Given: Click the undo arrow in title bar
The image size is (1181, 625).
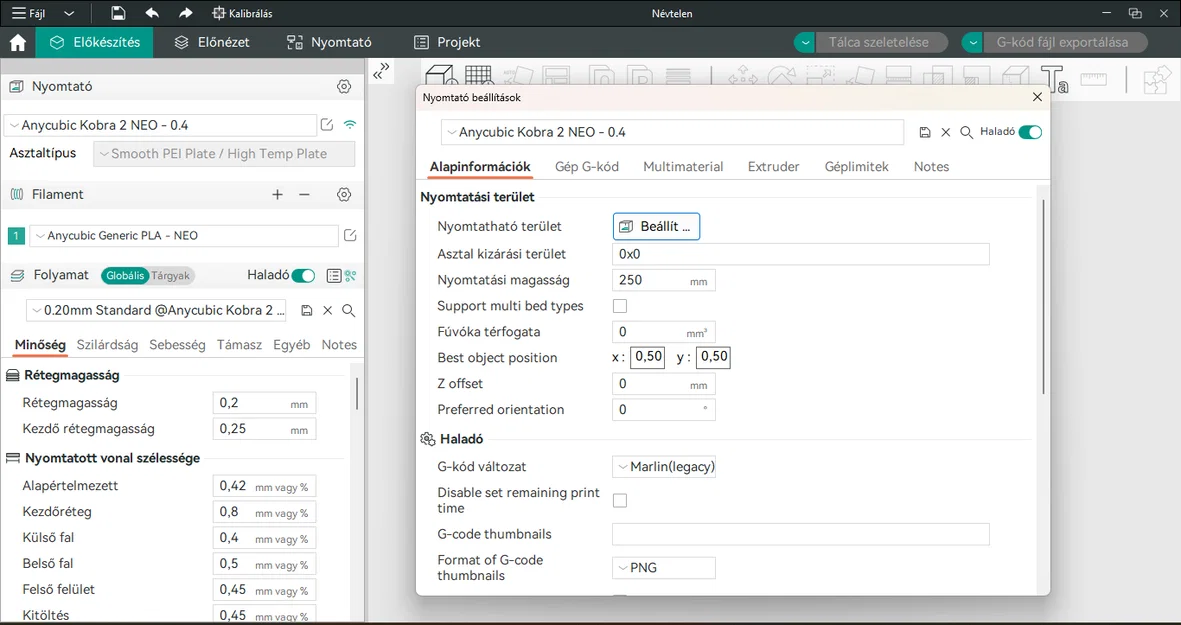Looking at the screenshot, I should click(152, 13).
